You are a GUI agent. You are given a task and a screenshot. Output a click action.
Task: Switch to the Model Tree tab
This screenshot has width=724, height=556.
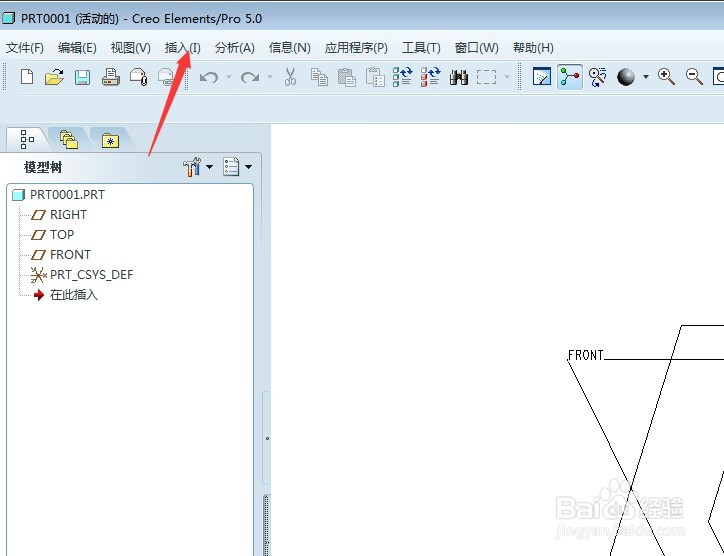pos(27,139)
